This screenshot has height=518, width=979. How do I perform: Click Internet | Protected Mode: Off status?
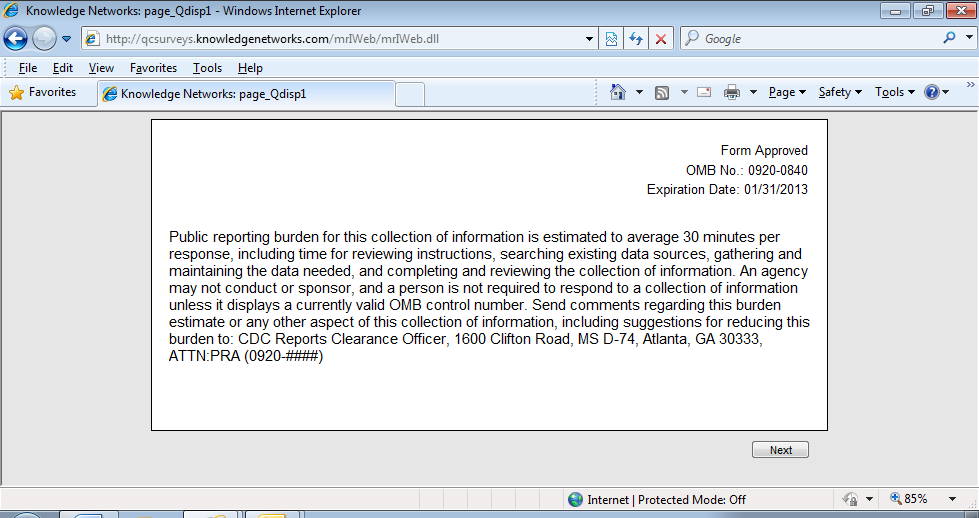pyautogui.click(x=666, y=499)
